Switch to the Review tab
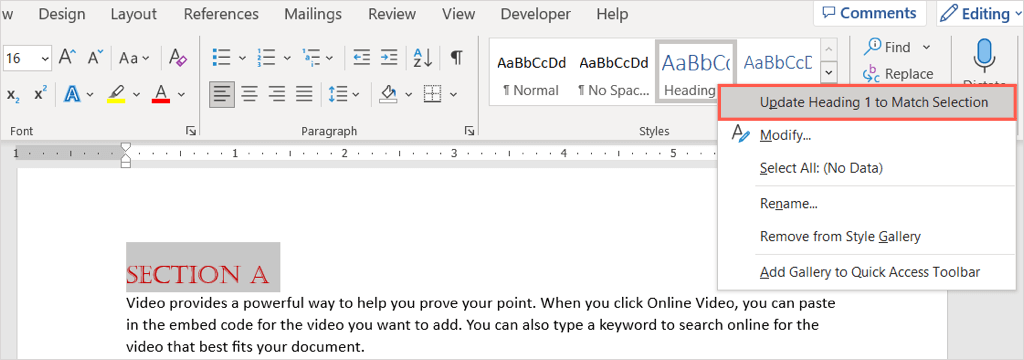Screen dimensions: 1024x360 click(392, 14)
